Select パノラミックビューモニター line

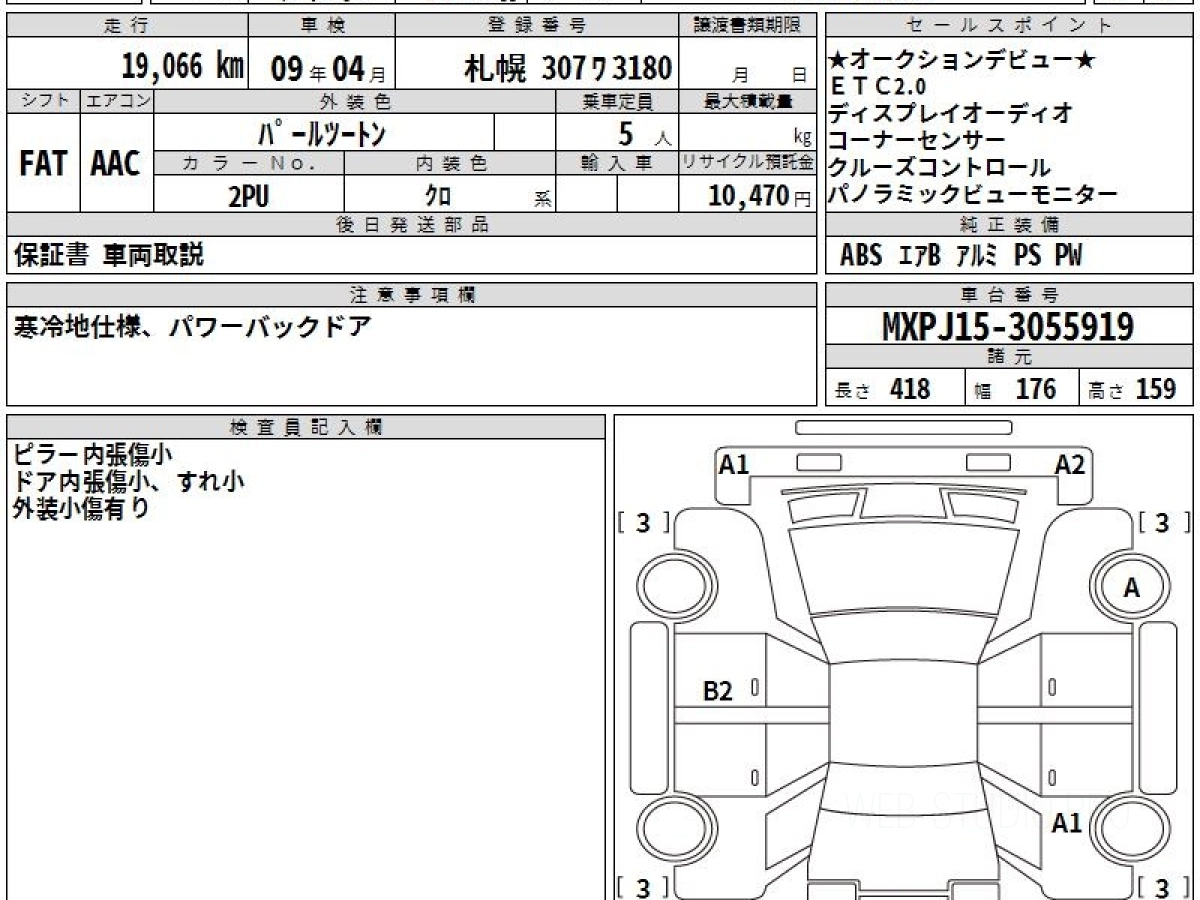point(973,194)
